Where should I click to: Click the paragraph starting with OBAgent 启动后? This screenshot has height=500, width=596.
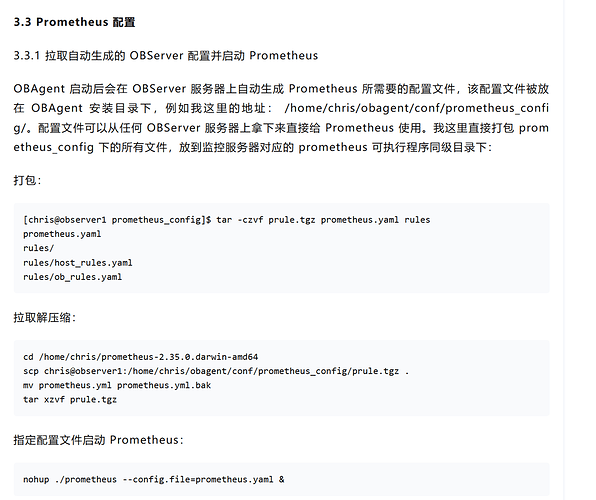point(281,118)
